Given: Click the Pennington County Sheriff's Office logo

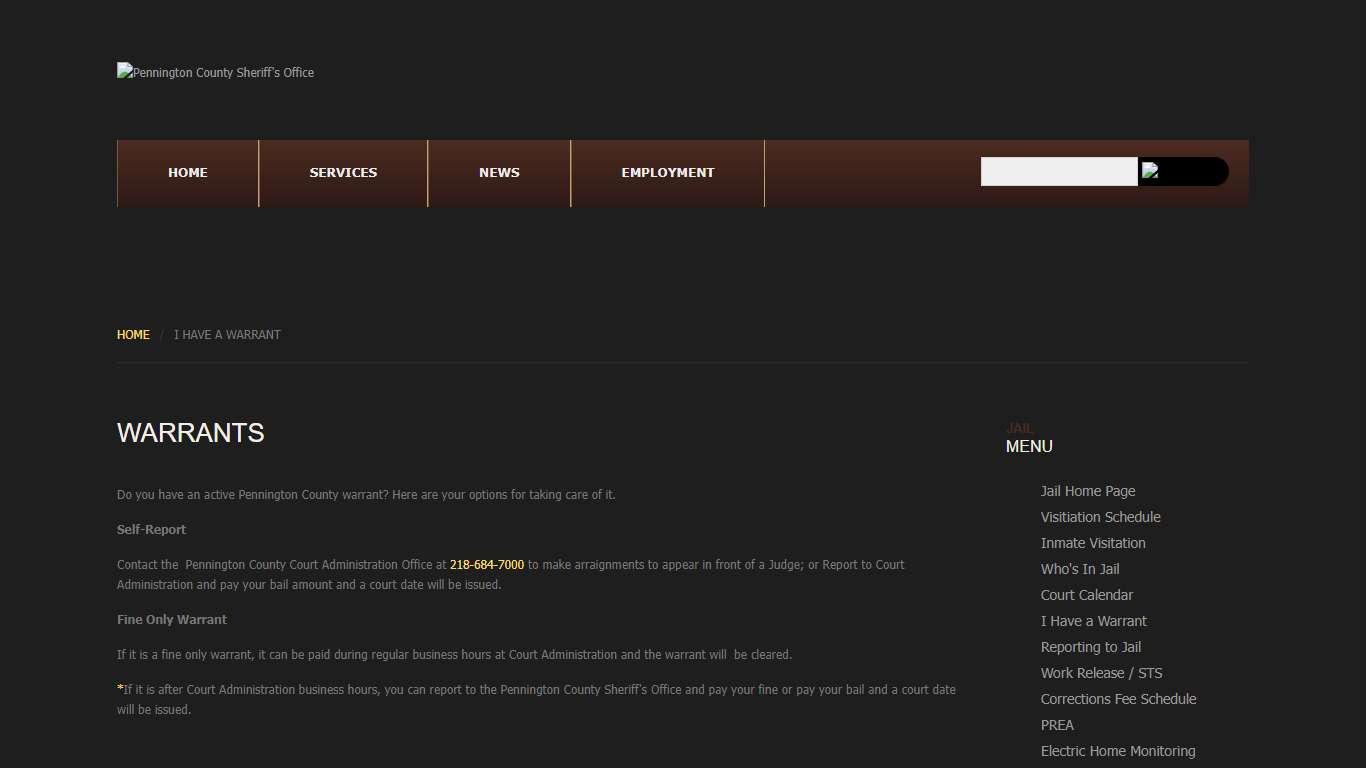Looking at the screenshot, I should click(x=215, y=72).
